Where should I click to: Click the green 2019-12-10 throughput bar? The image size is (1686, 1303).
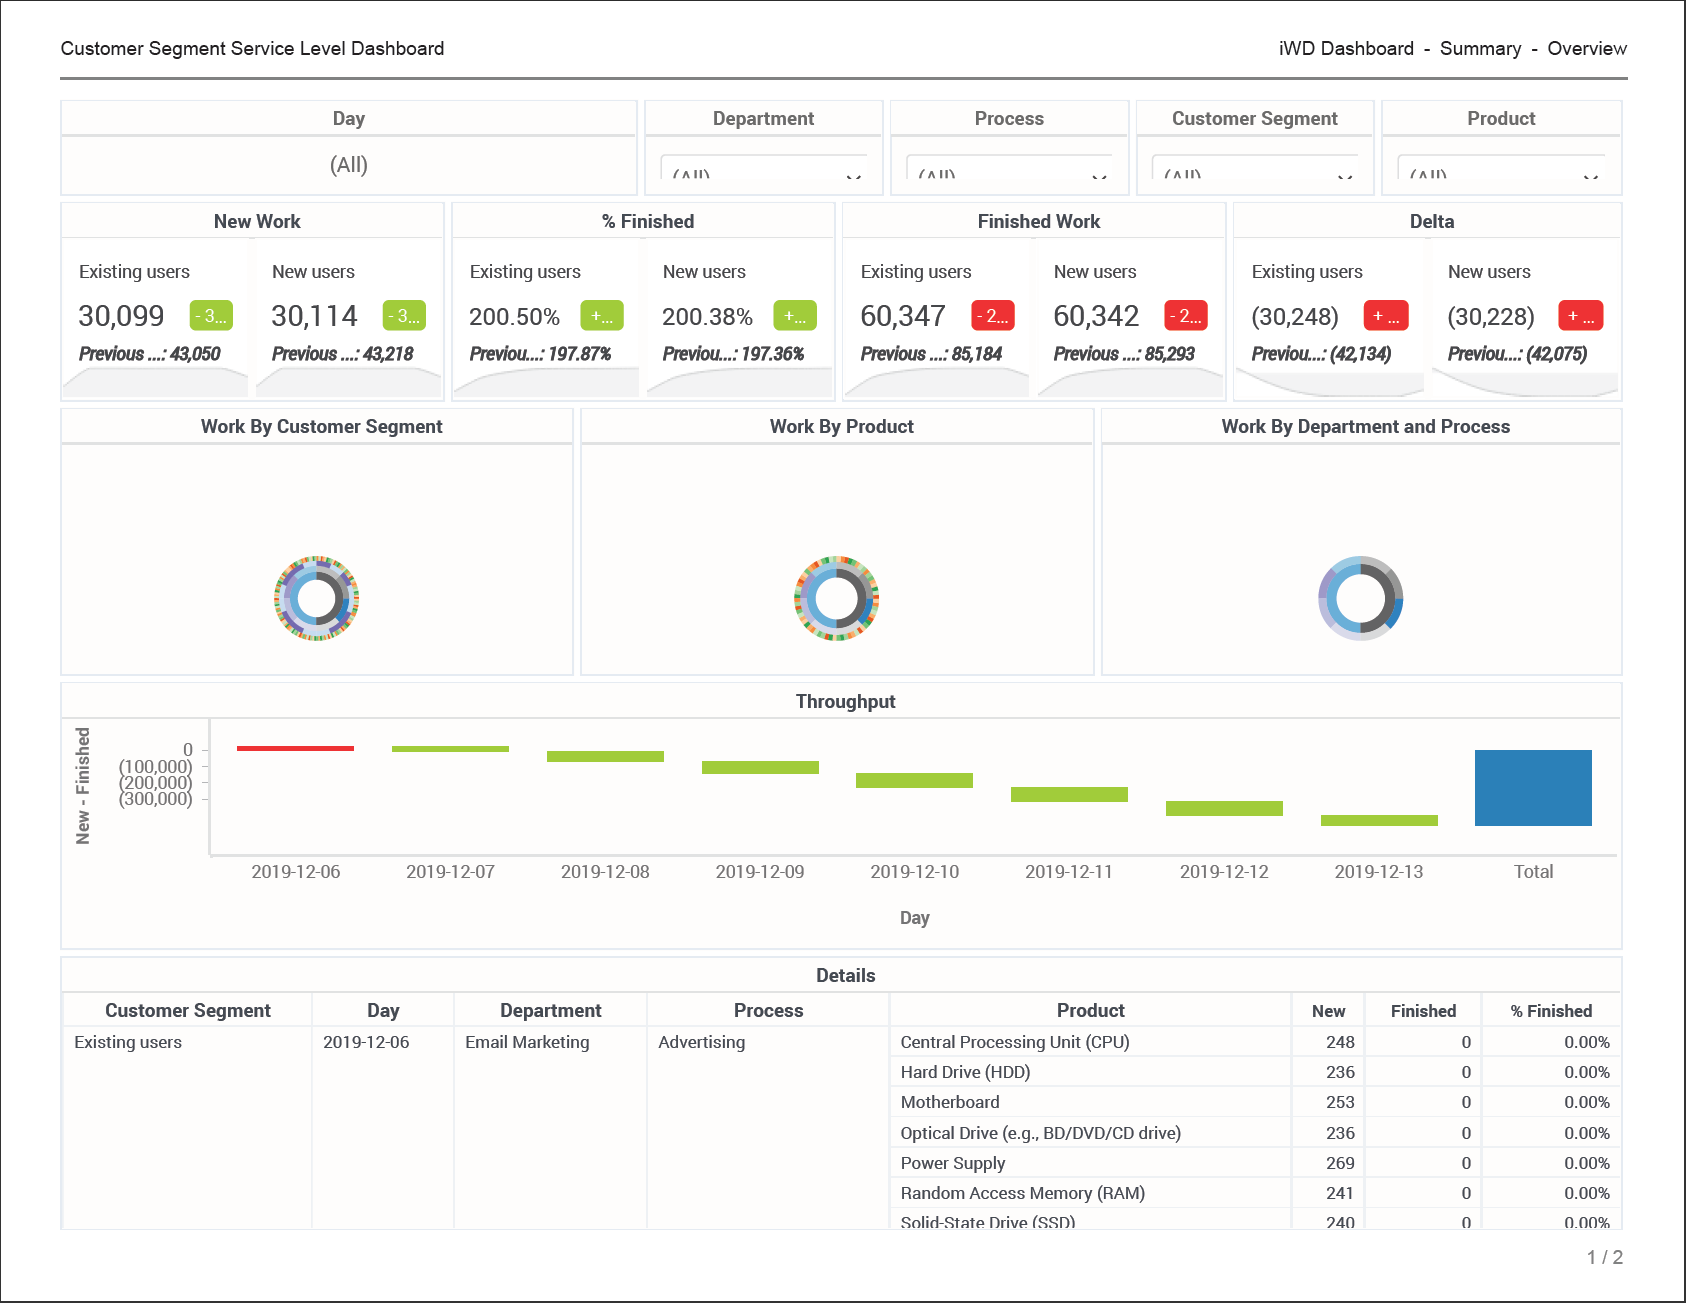[914, 780]
